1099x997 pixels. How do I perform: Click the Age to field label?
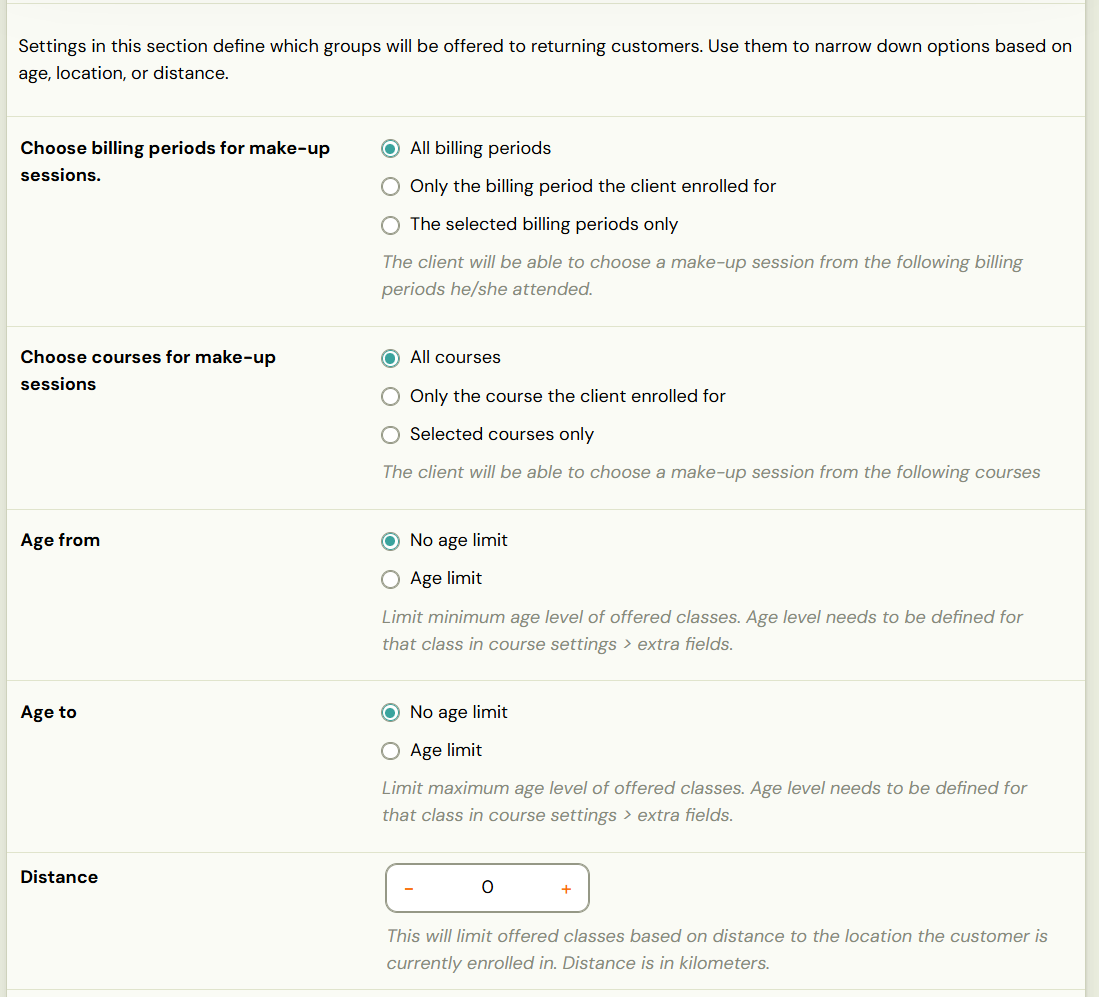(x=48, y=712)
